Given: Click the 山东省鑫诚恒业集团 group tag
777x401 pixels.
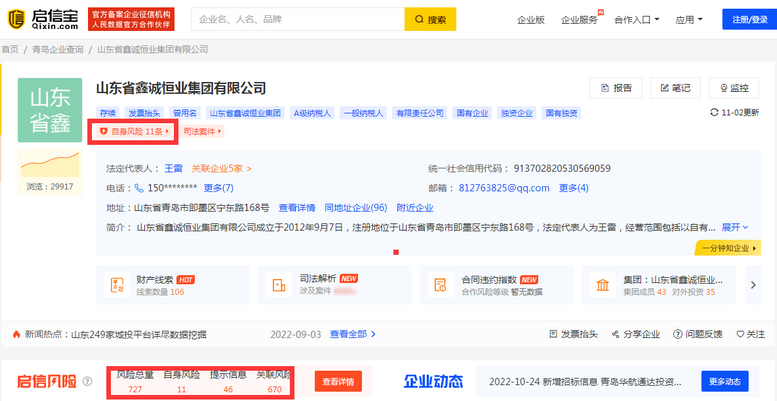Looking at the screenshot, I should point(245,113).
